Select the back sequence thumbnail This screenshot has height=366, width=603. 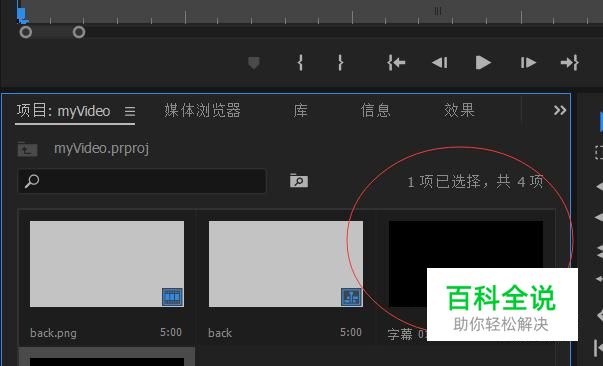pos(286,264)
